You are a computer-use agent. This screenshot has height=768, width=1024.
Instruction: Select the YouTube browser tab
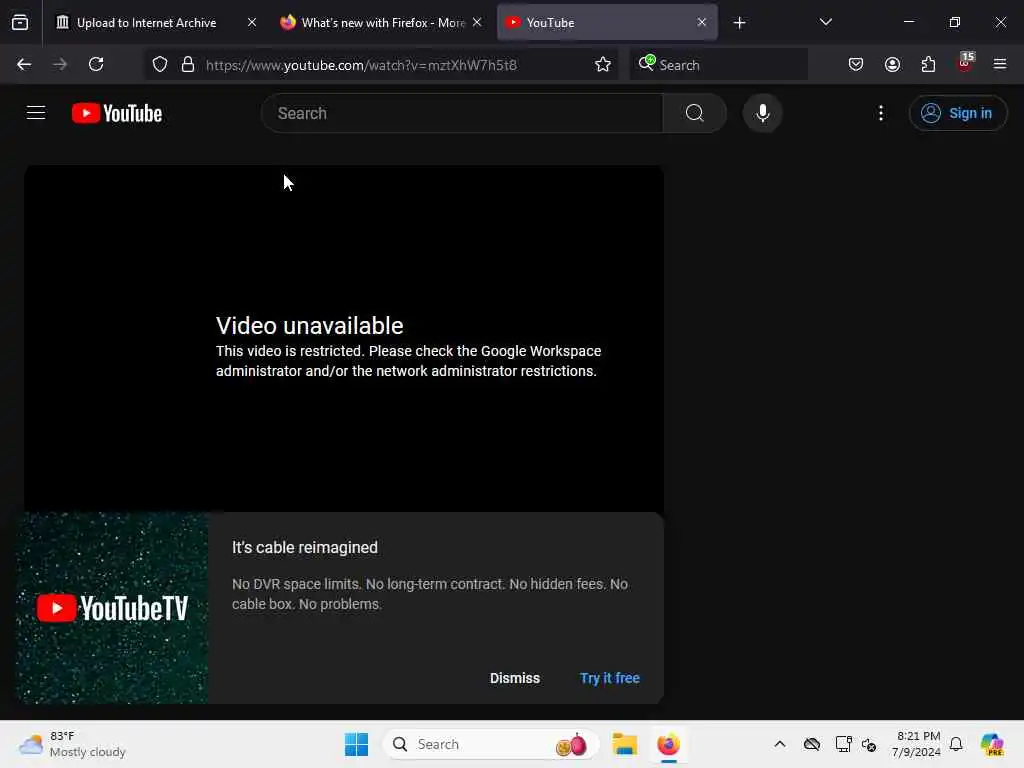click(607, 22)
